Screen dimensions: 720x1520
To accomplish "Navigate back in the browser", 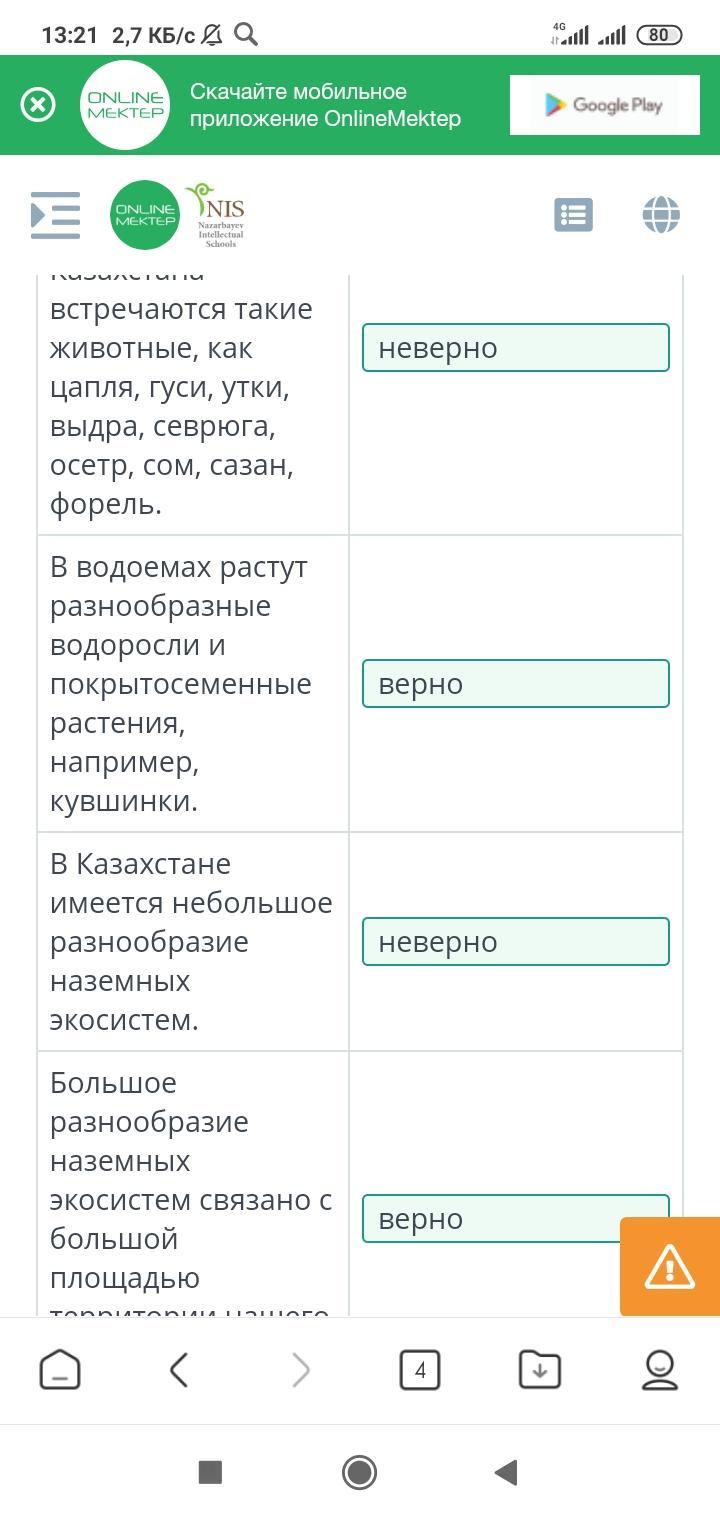I will click(x=179, y=1370).
